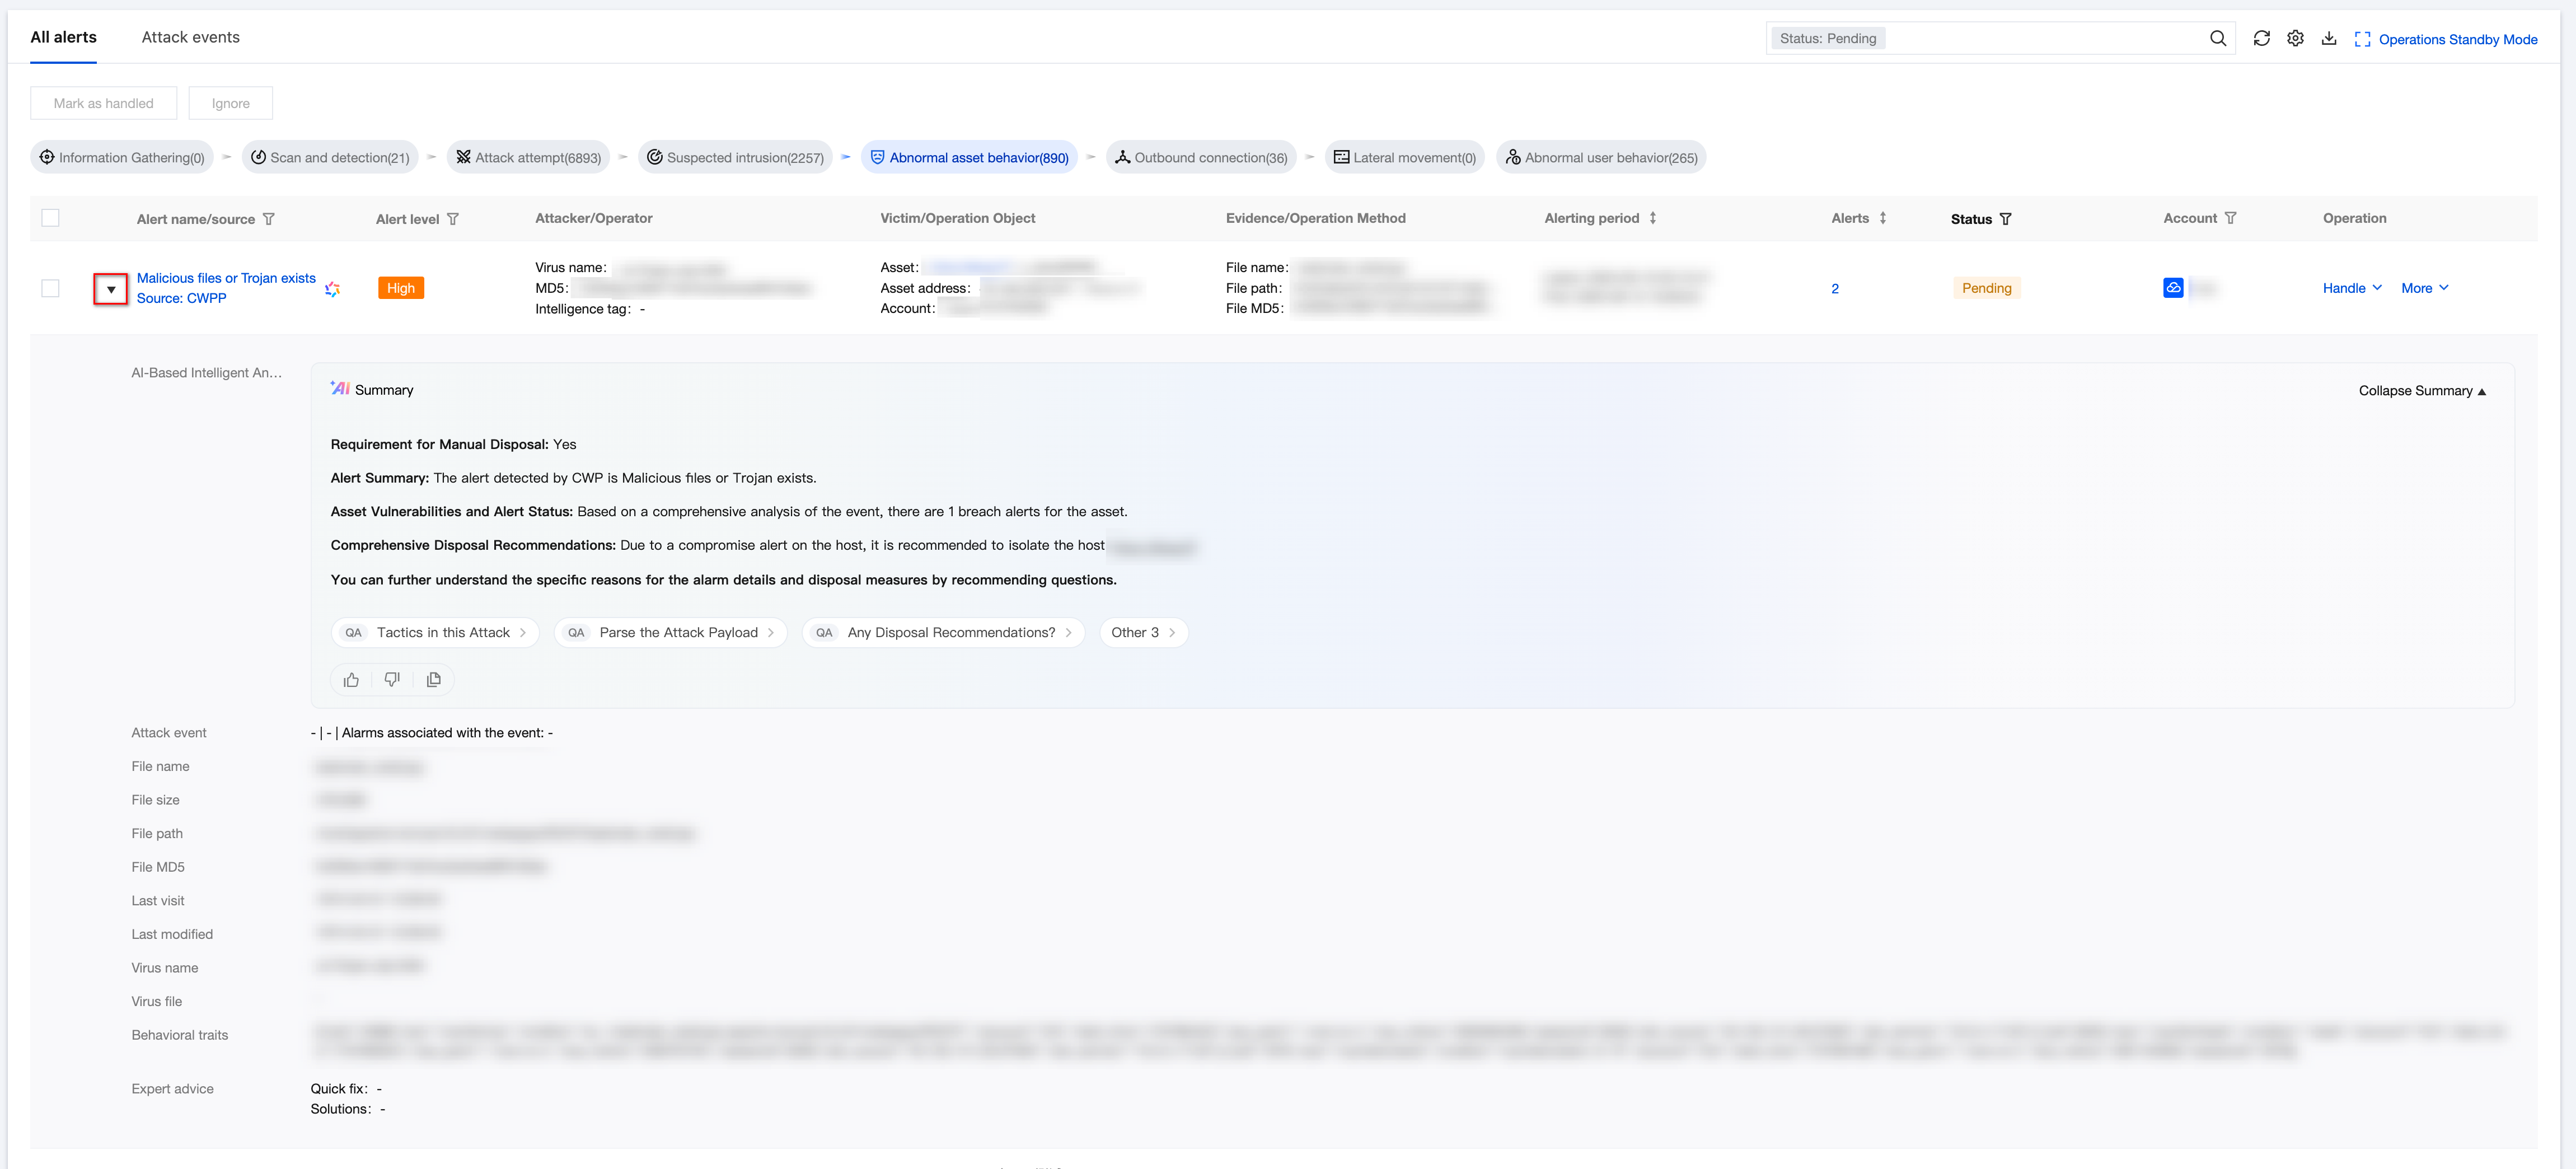Expand the More operations dropdown
2576x1169 pixels.
click(2424, 288)
